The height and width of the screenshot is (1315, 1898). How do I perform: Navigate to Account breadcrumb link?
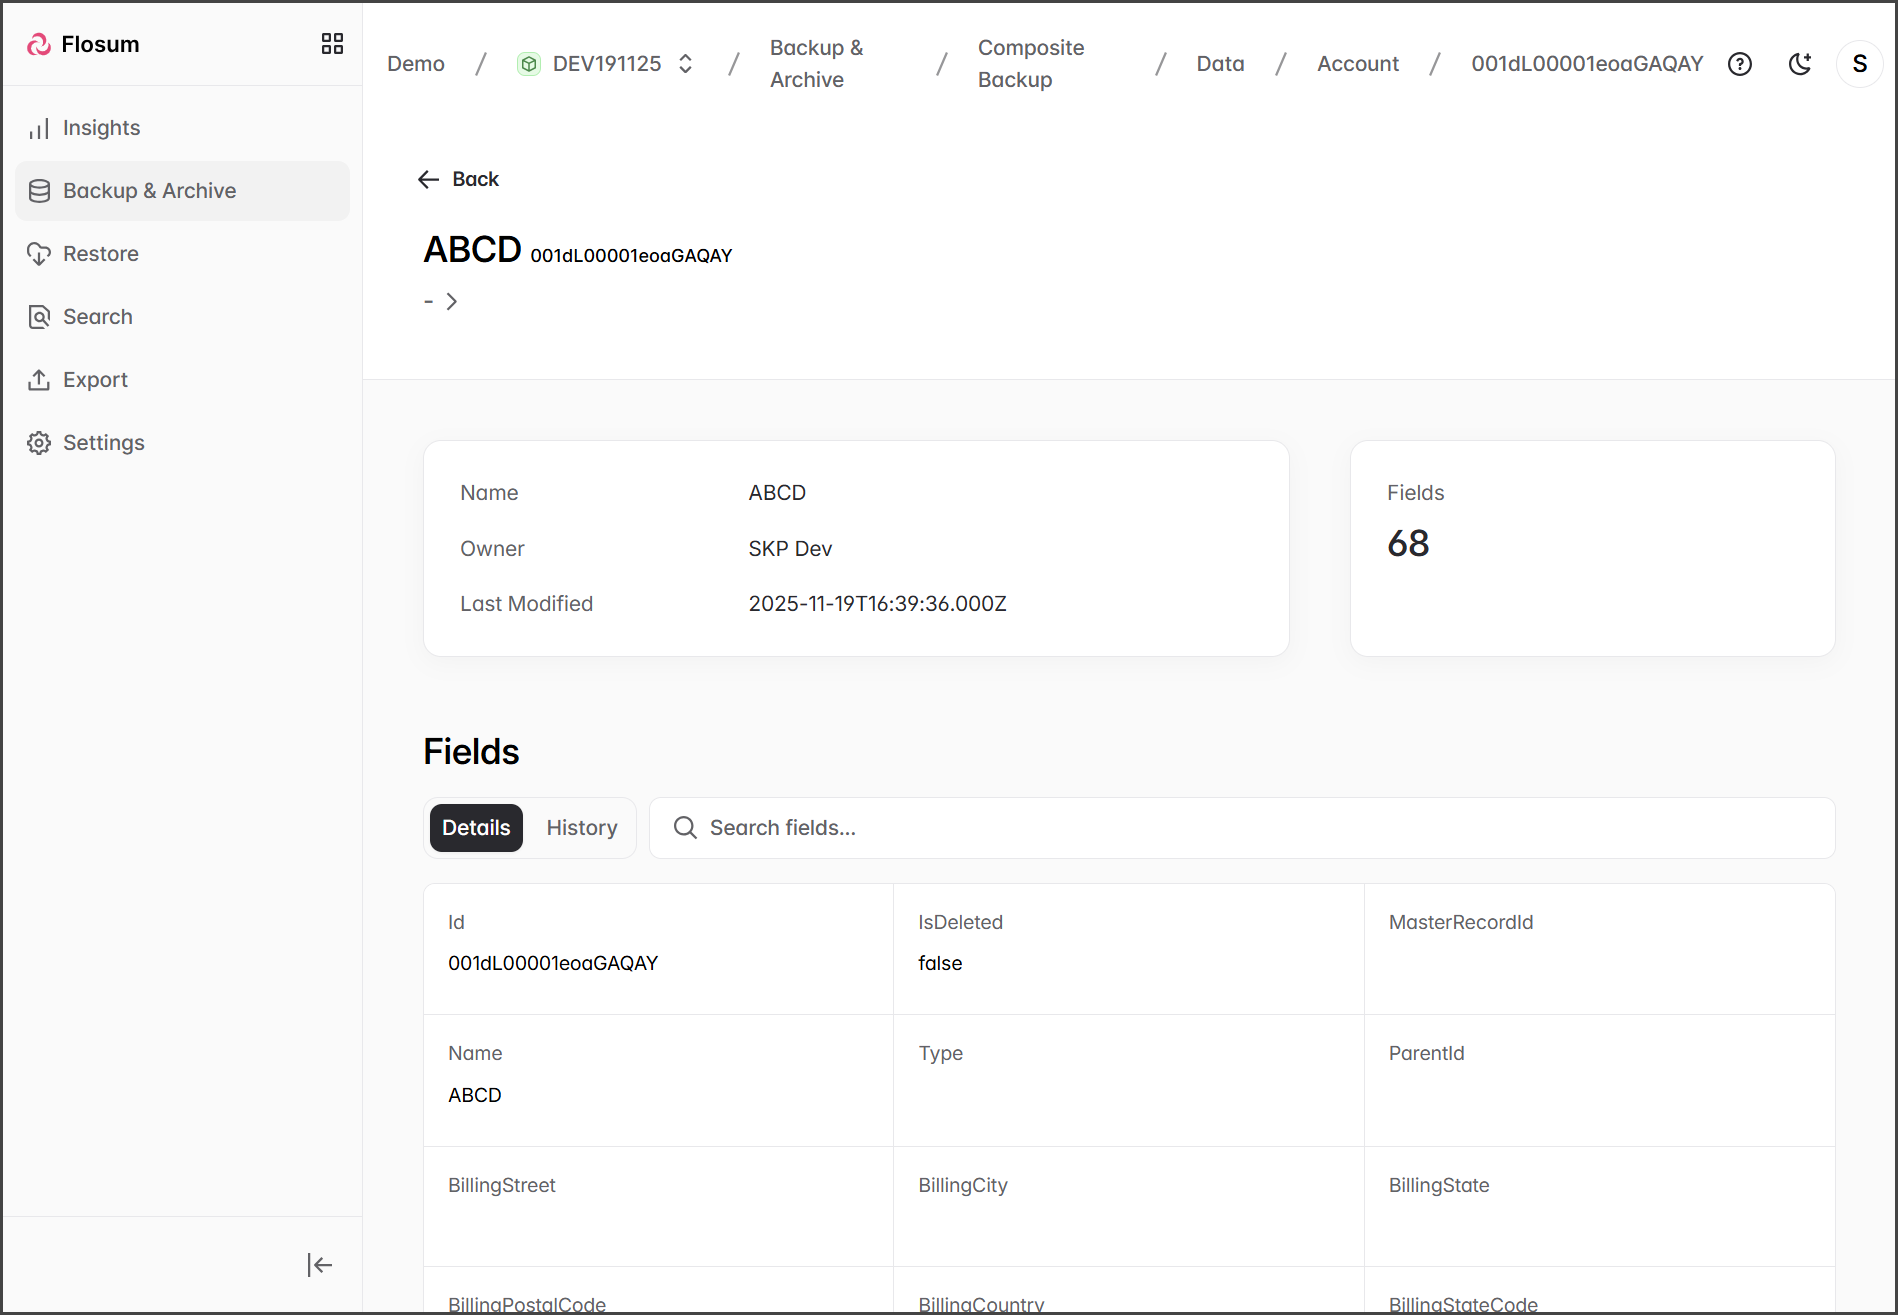tap(1357, 64)
